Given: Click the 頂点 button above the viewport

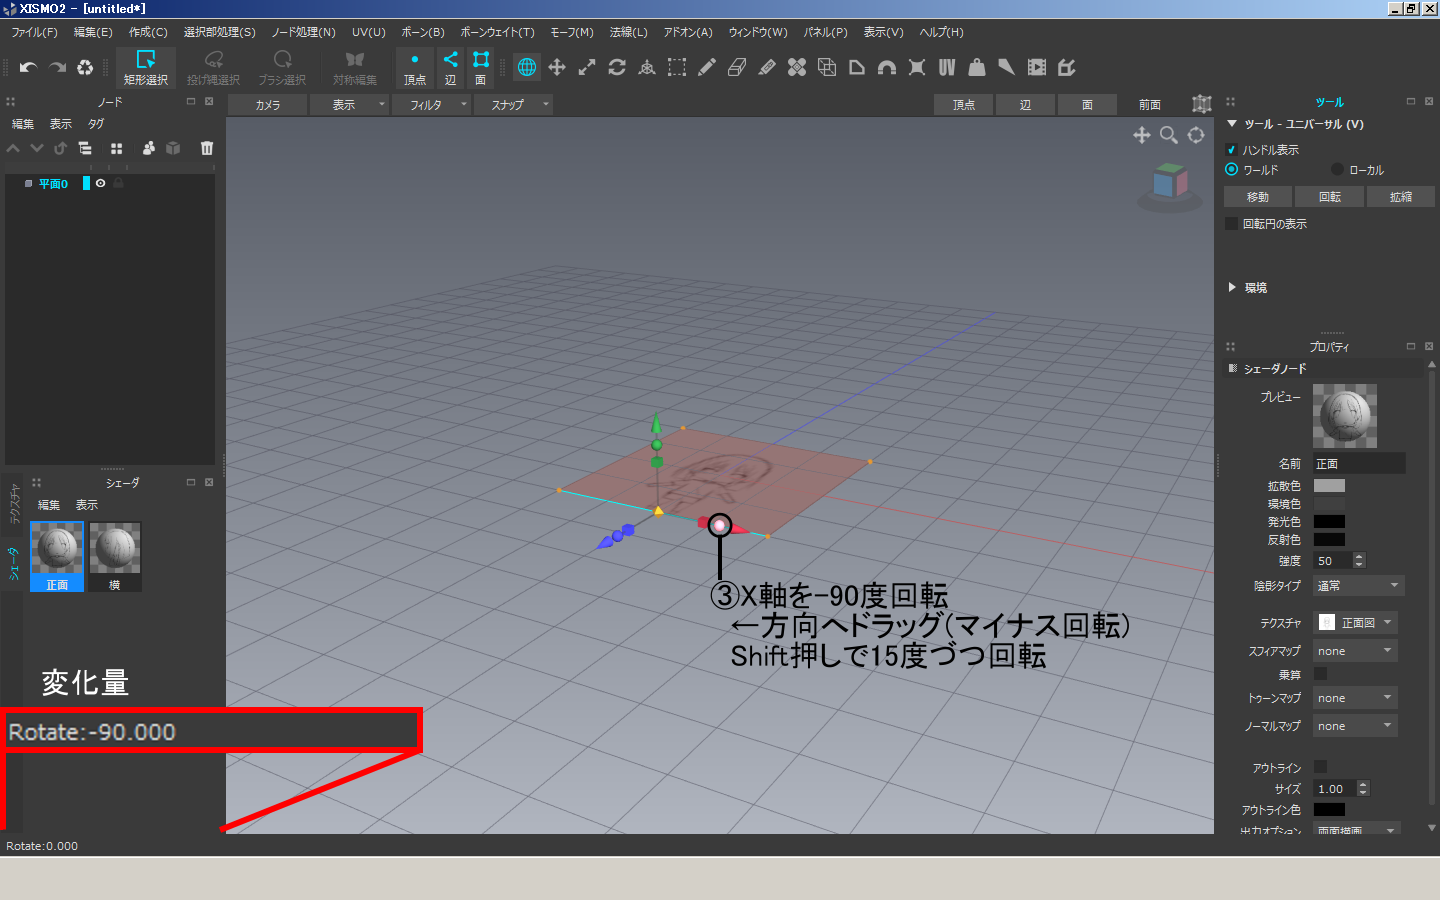Looking at the screenshot, I should [963, 104].
